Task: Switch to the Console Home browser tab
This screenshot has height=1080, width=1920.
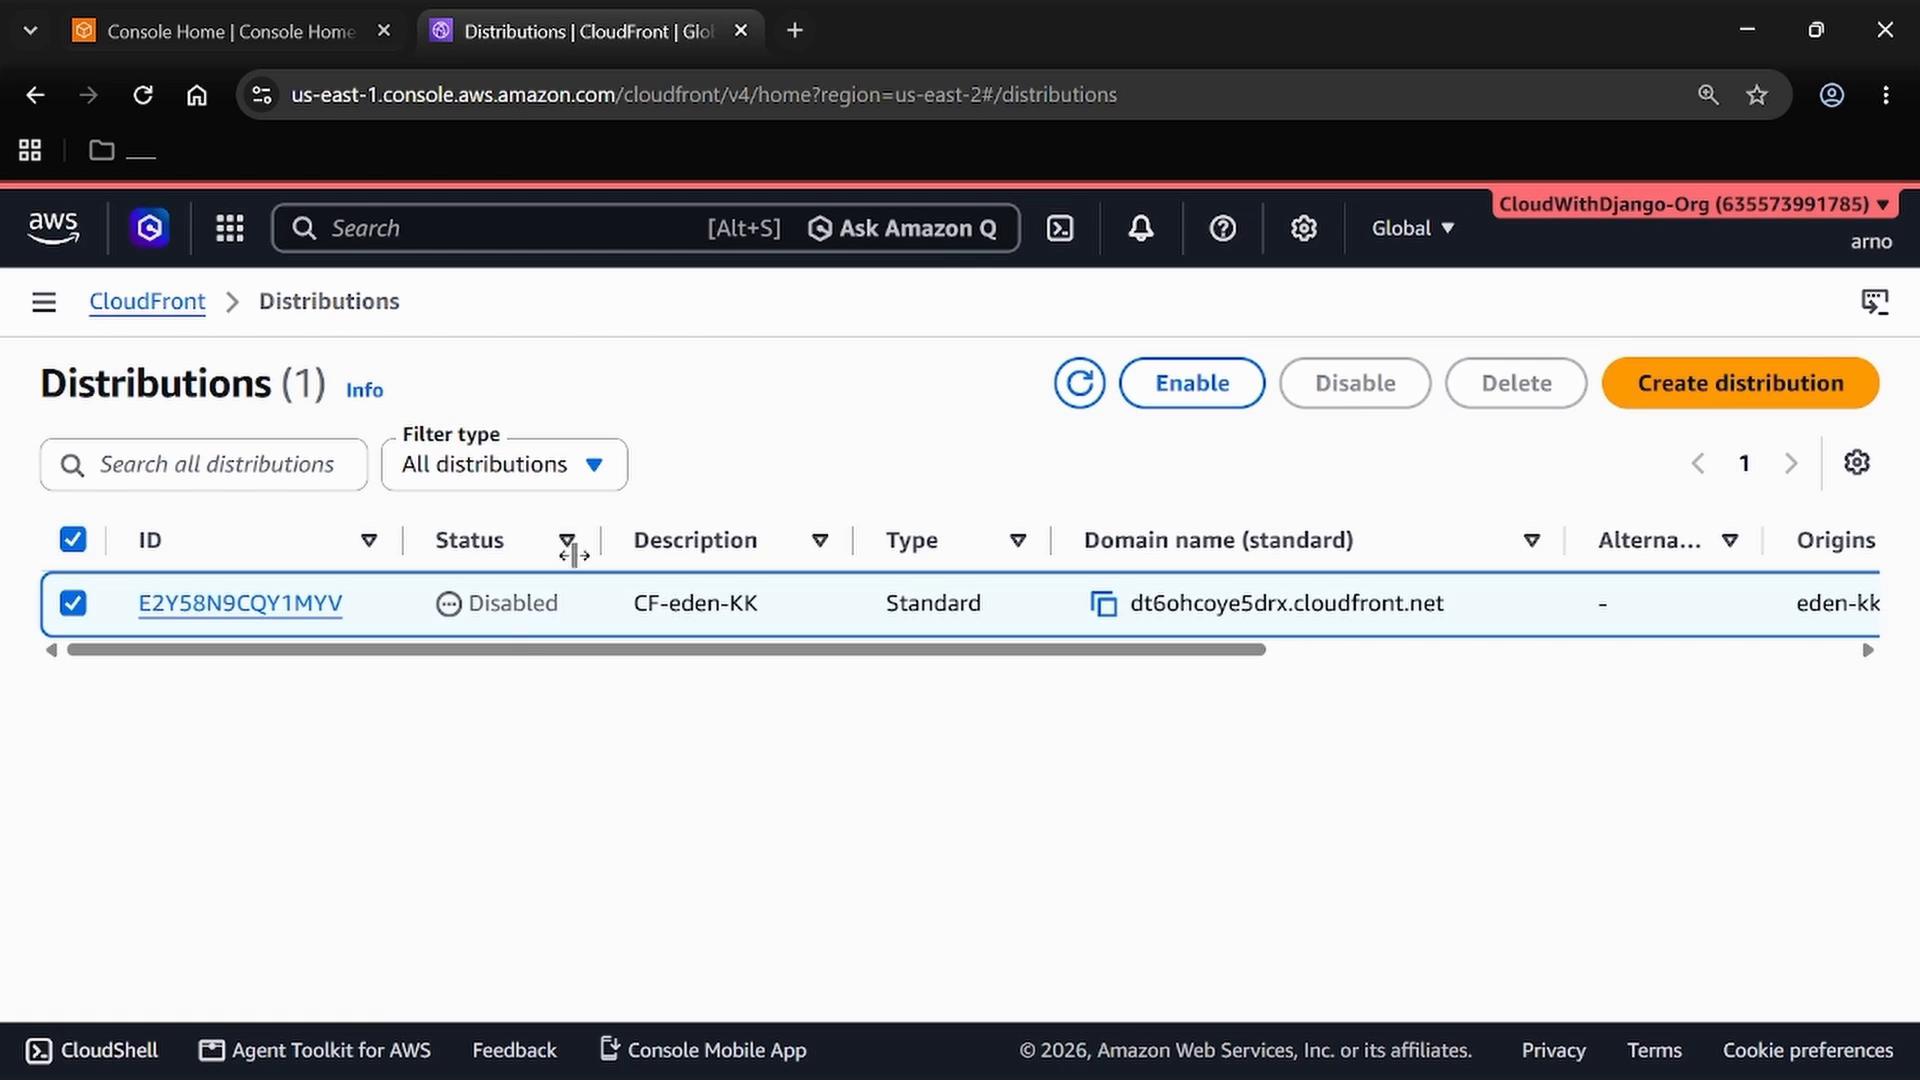Action: point(230,31)
